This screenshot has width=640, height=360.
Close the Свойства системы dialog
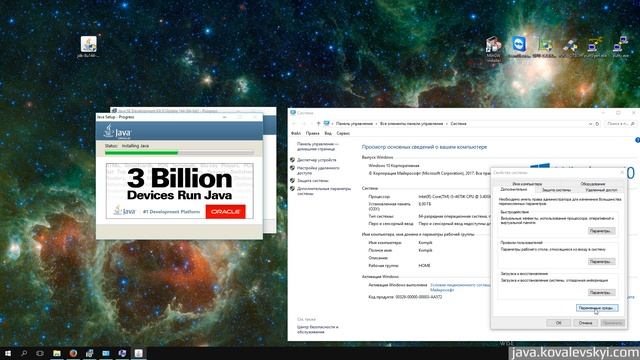point(622,173)
